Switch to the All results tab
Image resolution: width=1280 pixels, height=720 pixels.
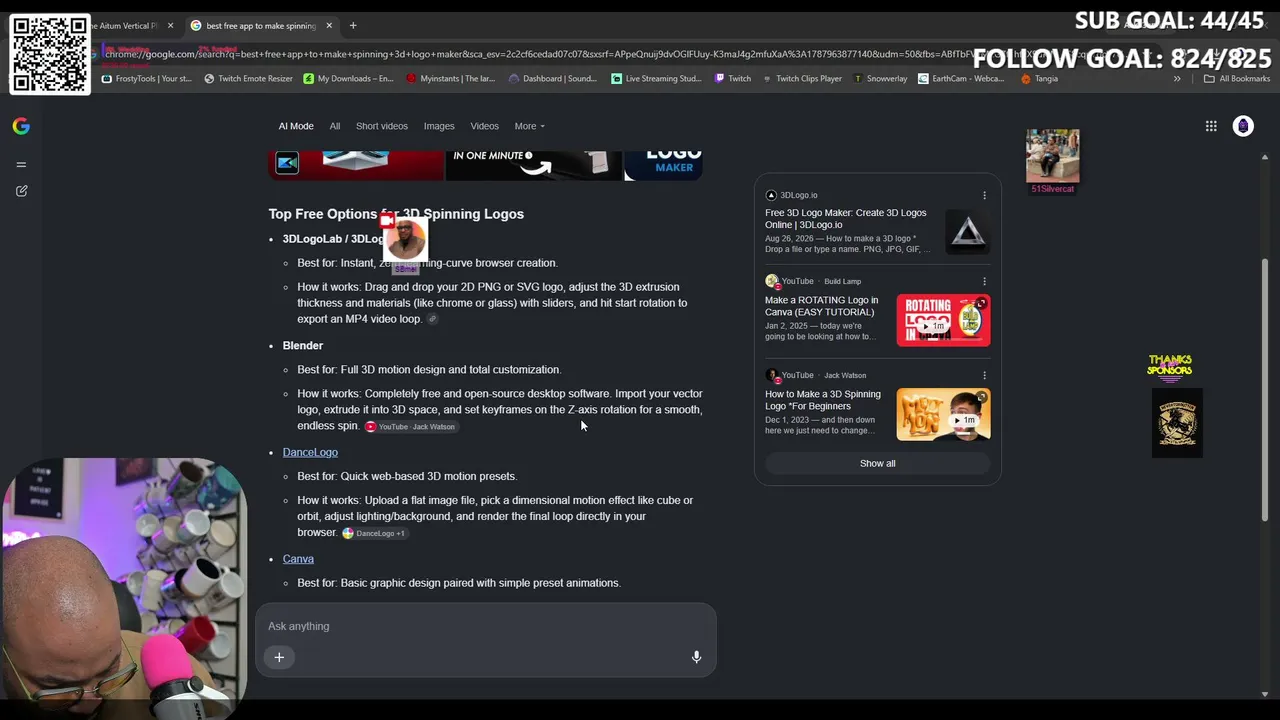[x=335, y=126]
